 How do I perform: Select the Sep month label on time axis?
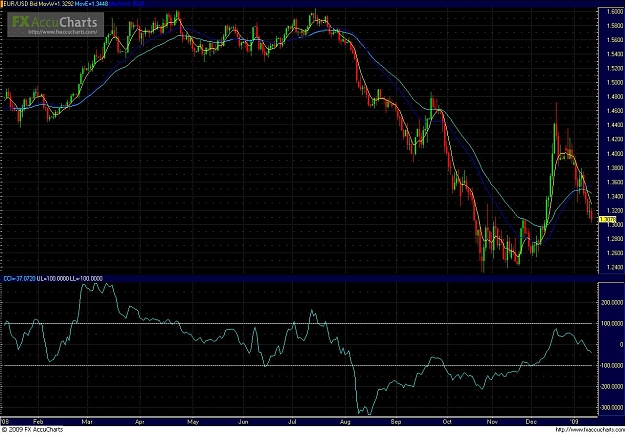(396, 422)
